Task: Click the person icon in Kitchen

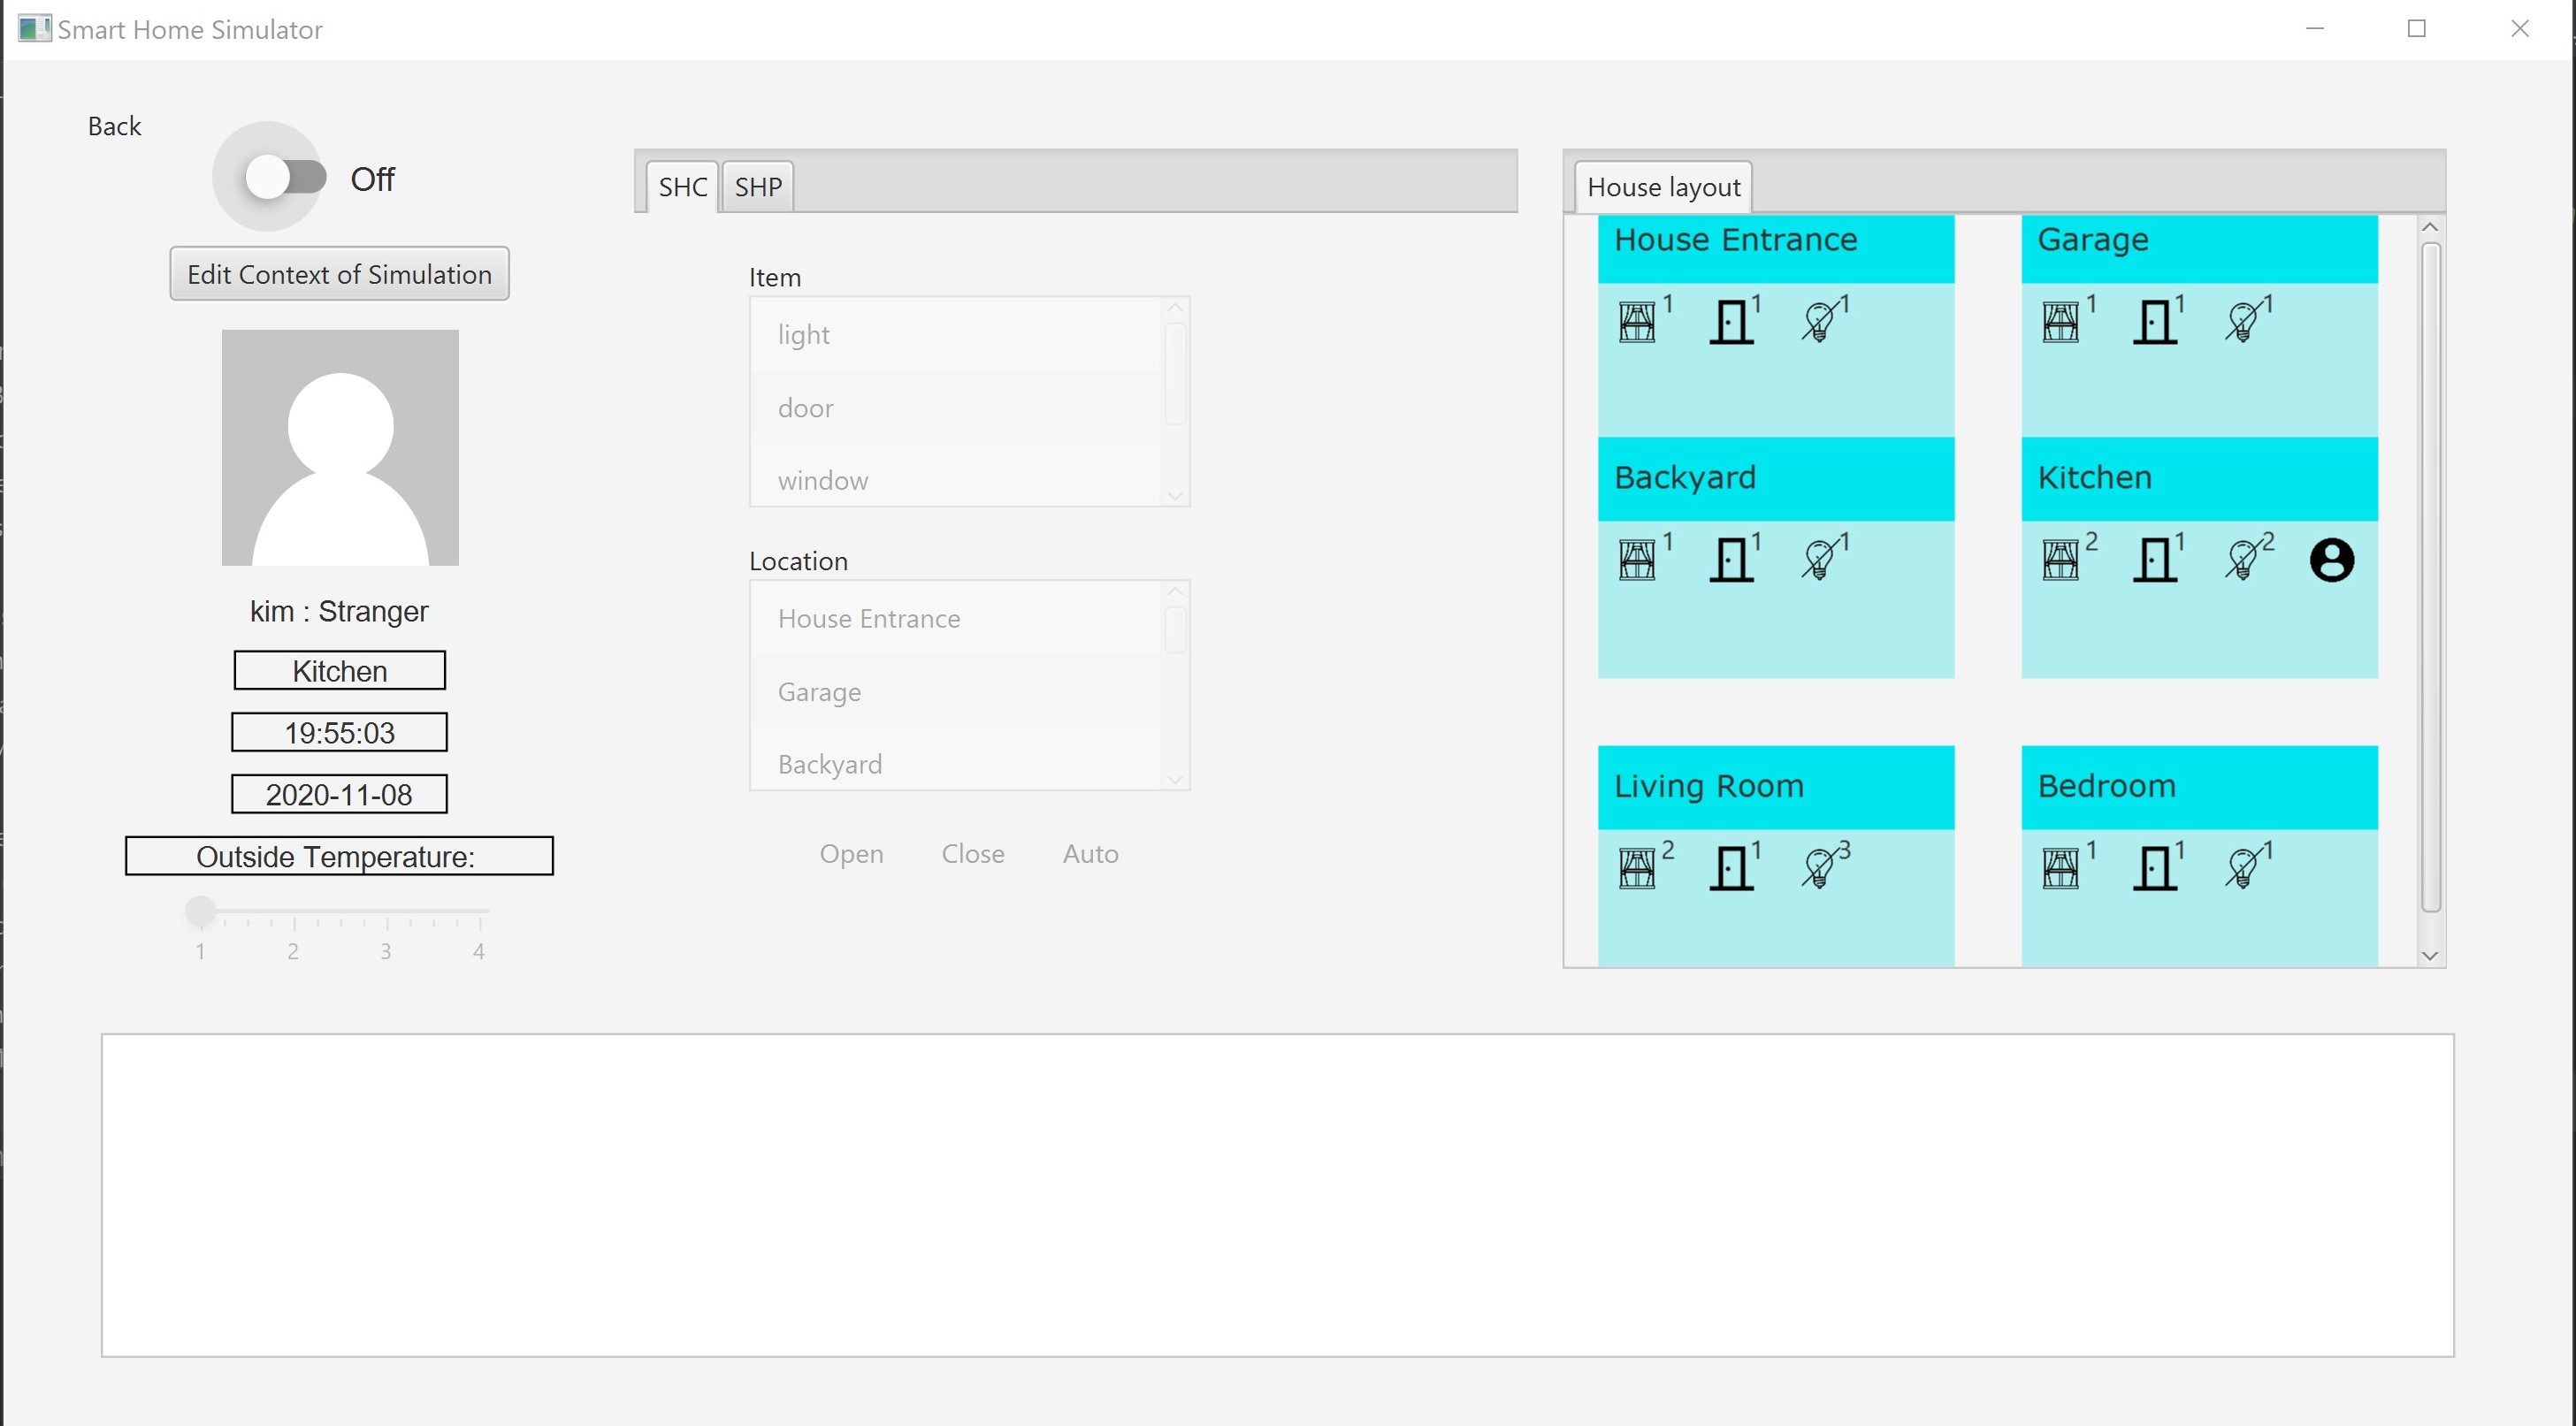Action: click(x=2330, y=558)
